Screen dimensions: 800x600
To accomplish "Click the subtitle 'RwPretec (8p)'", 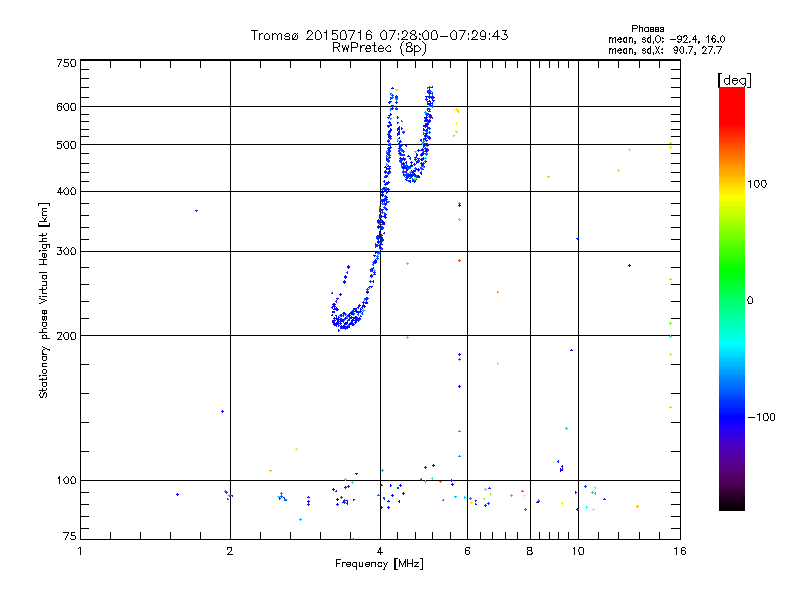I will tap(379, 48).
